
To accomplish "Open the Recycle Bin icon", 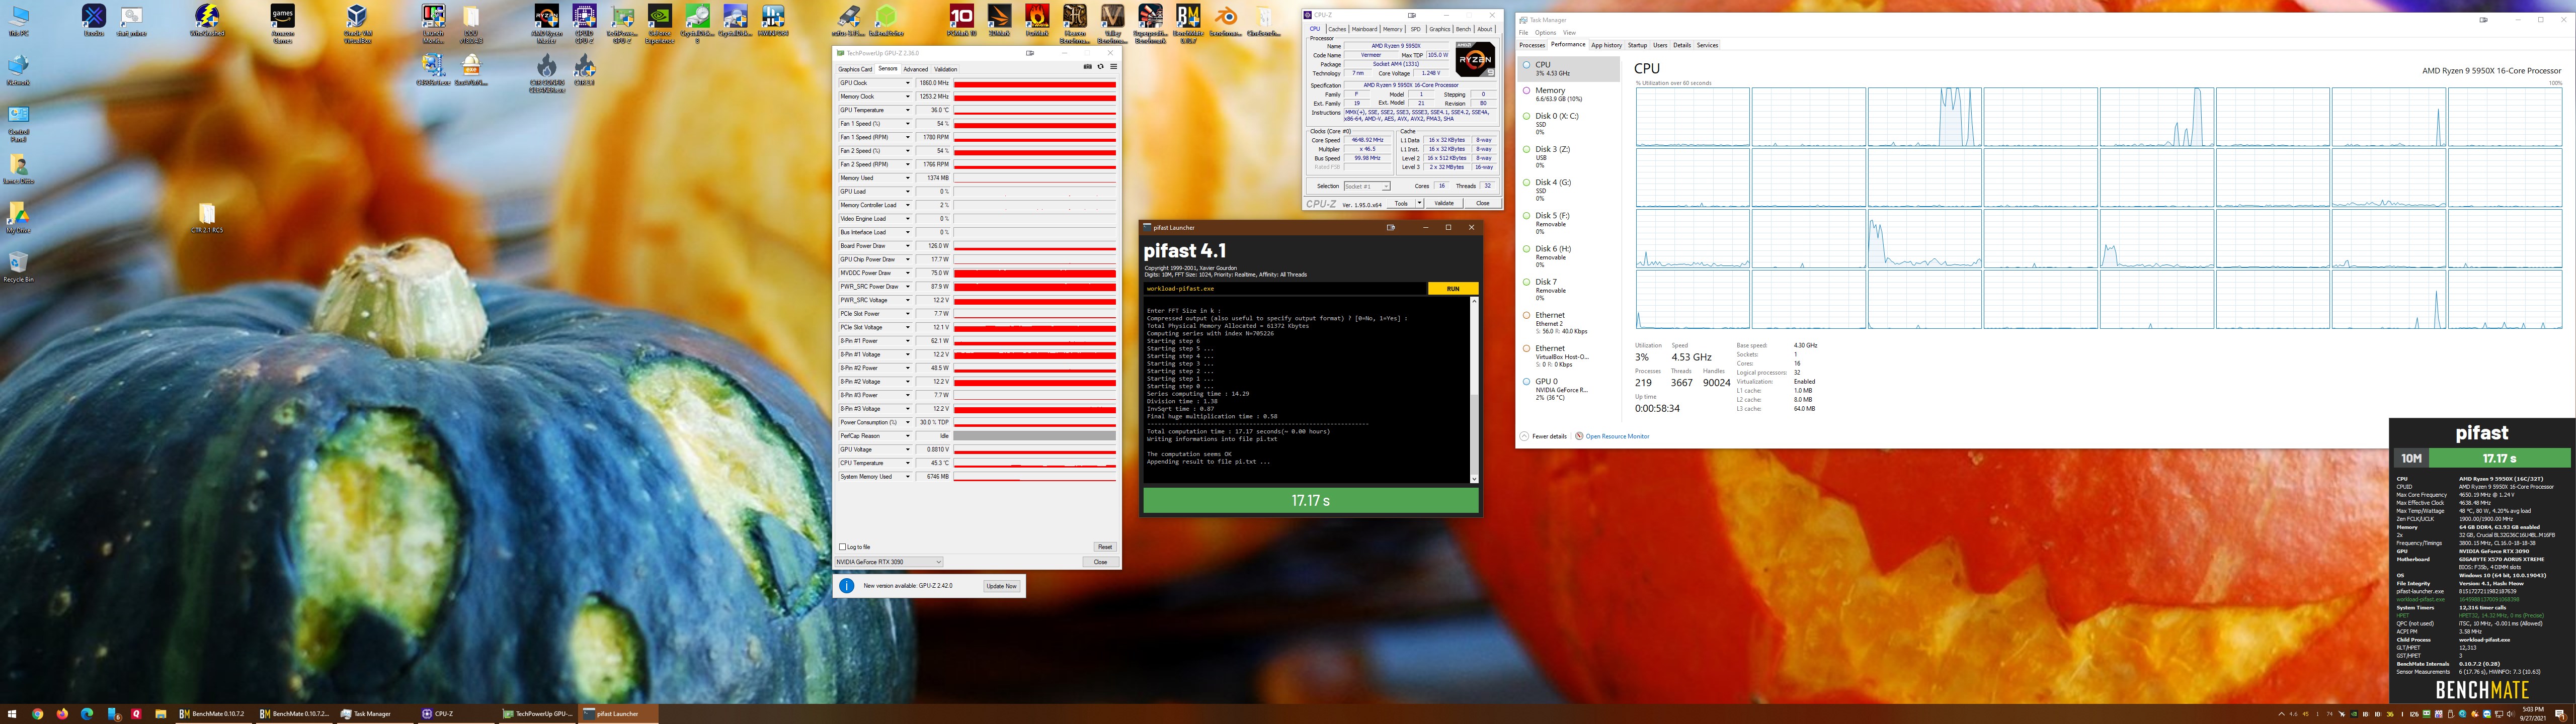I will pyautogui.click(x=18, y=267).
